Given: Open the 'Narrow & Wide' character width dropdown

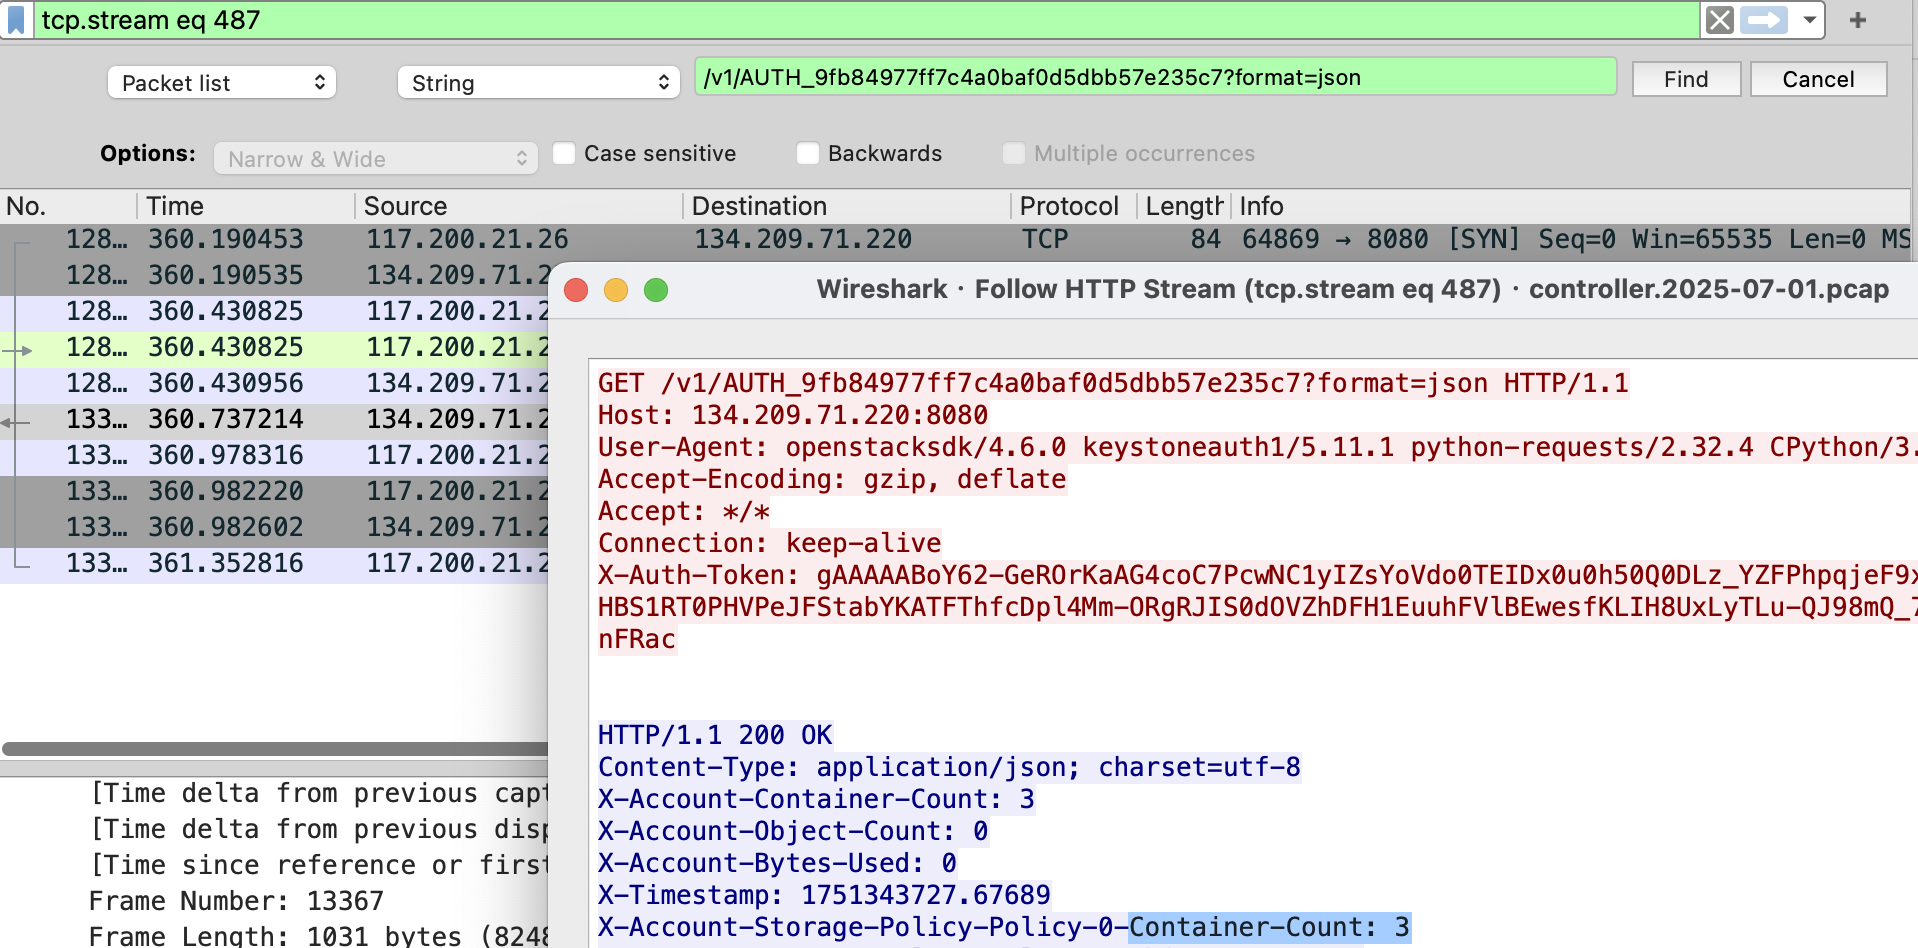Looking at the screenshot, I should pyautogui.click(x=376, y=158).
